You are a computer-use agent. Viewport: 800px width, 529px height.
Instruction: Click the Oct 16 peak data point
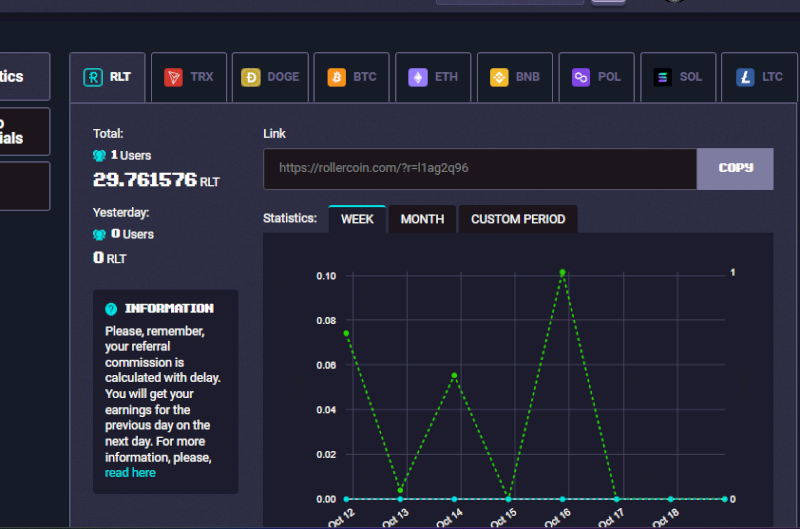562,272
